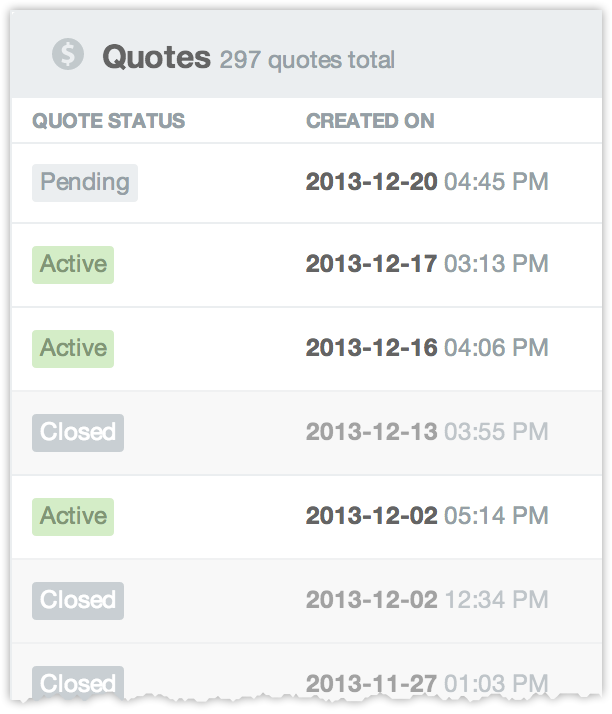Open the Active quote from 2013-12-17
The height and width of the screenshot is (714, 612).
[73, 265]
